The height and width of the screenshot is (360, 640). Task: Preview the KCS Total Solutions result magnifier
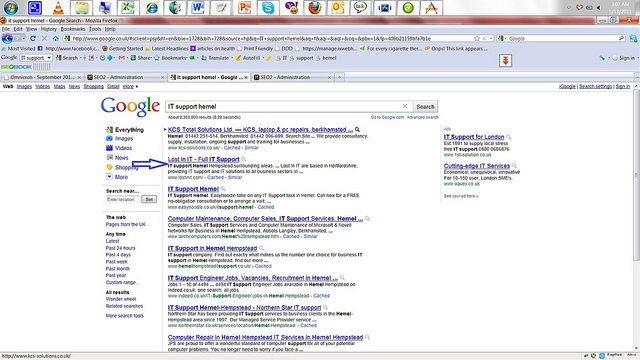pyautogui.click(x=358, y=129)
